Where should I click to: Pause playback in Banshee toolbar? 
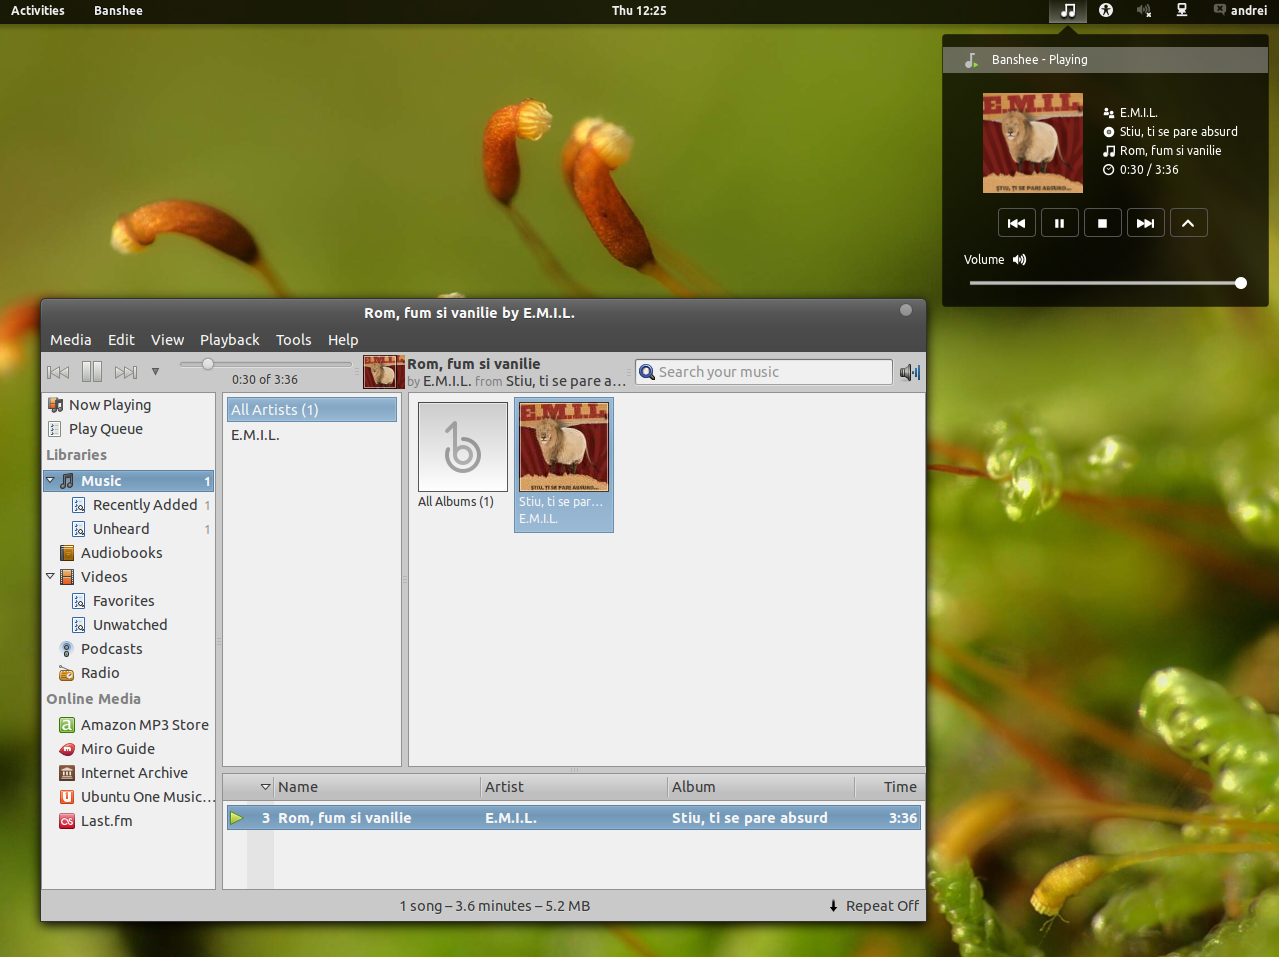point(92,372)
